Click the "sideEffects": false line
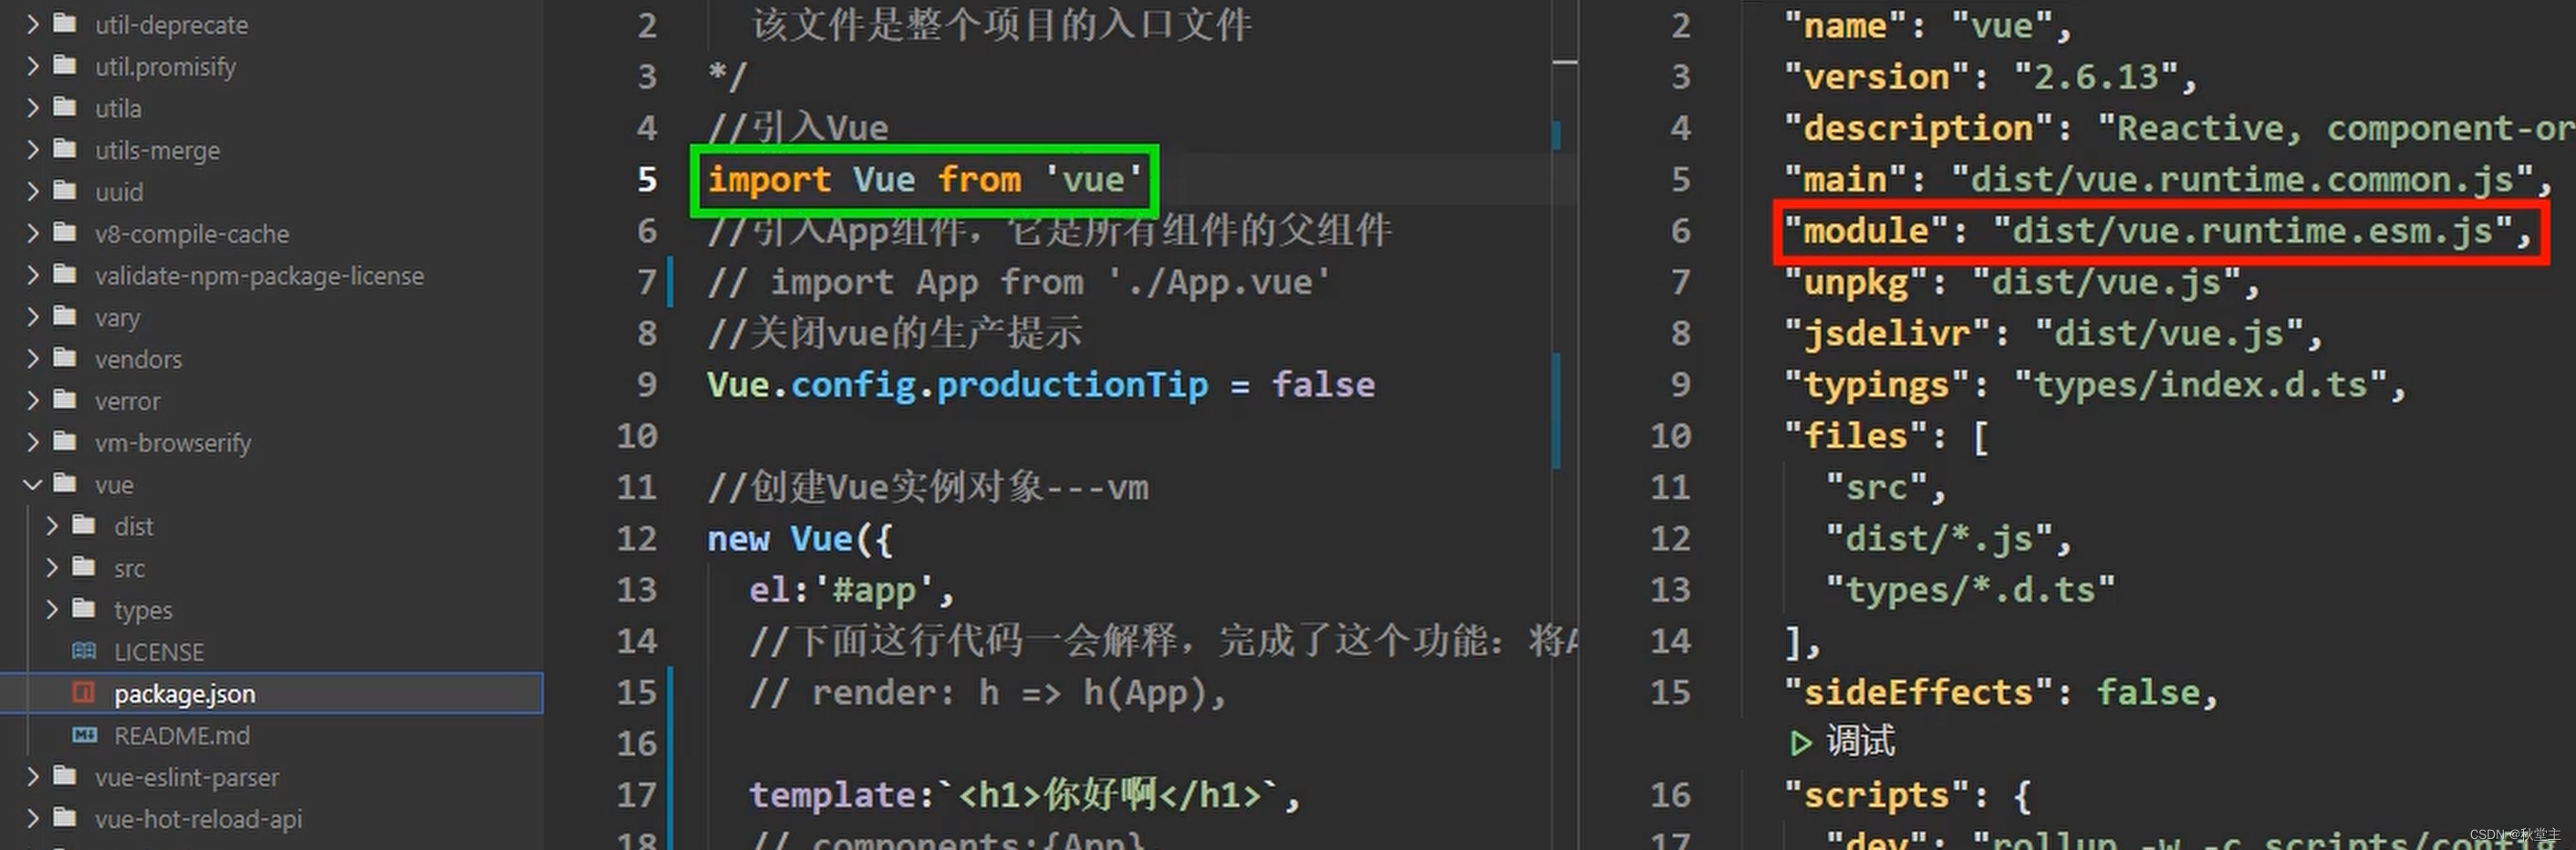The image size is (2576, 850). point(2002,693)
